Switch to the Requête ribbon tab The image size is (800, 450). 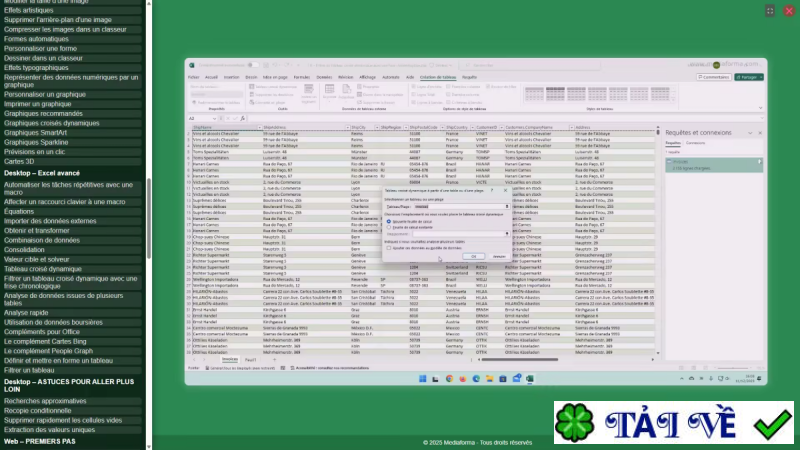point(469,77)
